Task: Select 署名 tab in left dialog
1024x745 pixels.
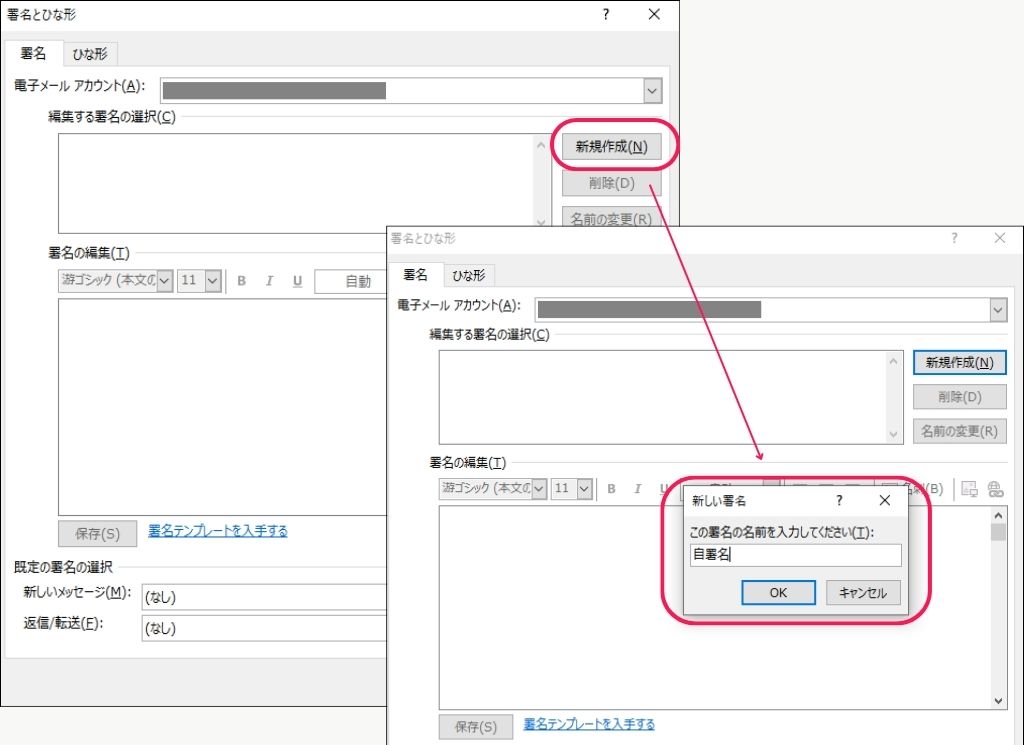Action: tap(33, 54)
